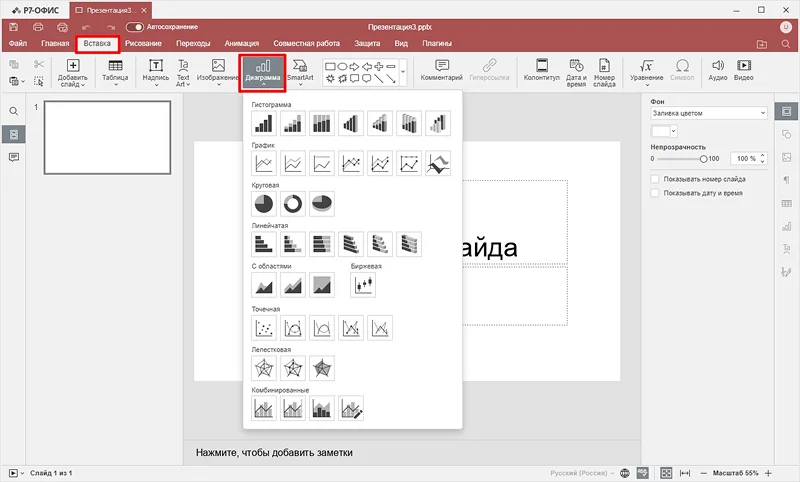
Task: Open search in left sidebar
Action: [14, 111]
